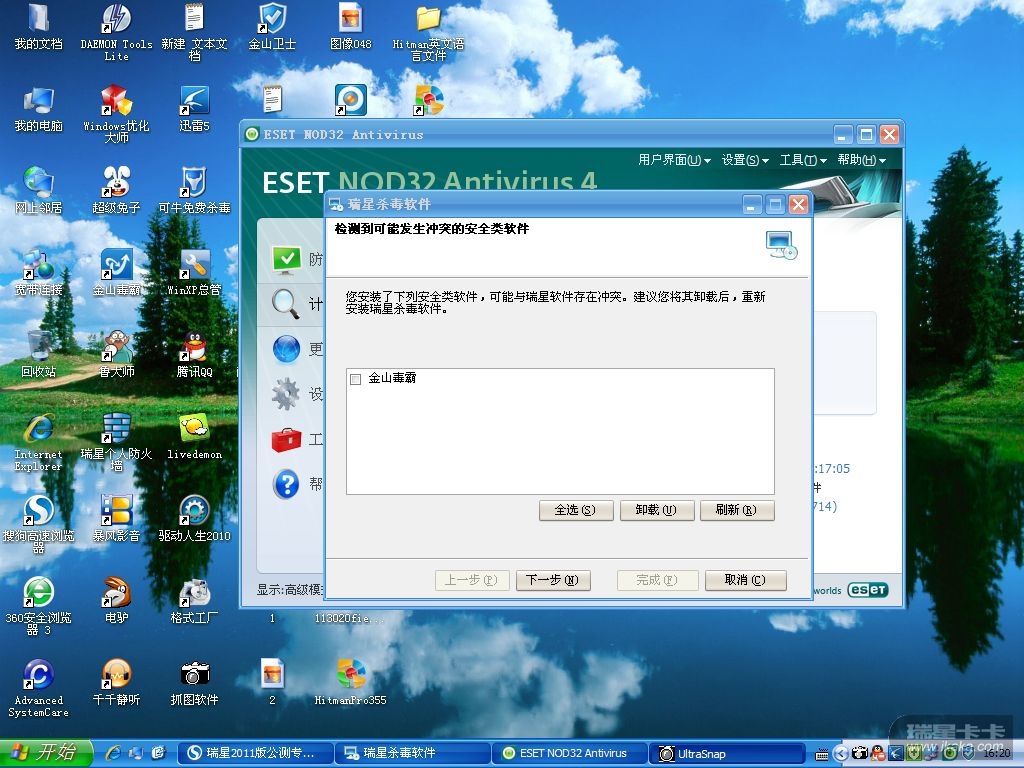Open the 用户界面(U) dropdown menu in ESET

coord(674,160)
